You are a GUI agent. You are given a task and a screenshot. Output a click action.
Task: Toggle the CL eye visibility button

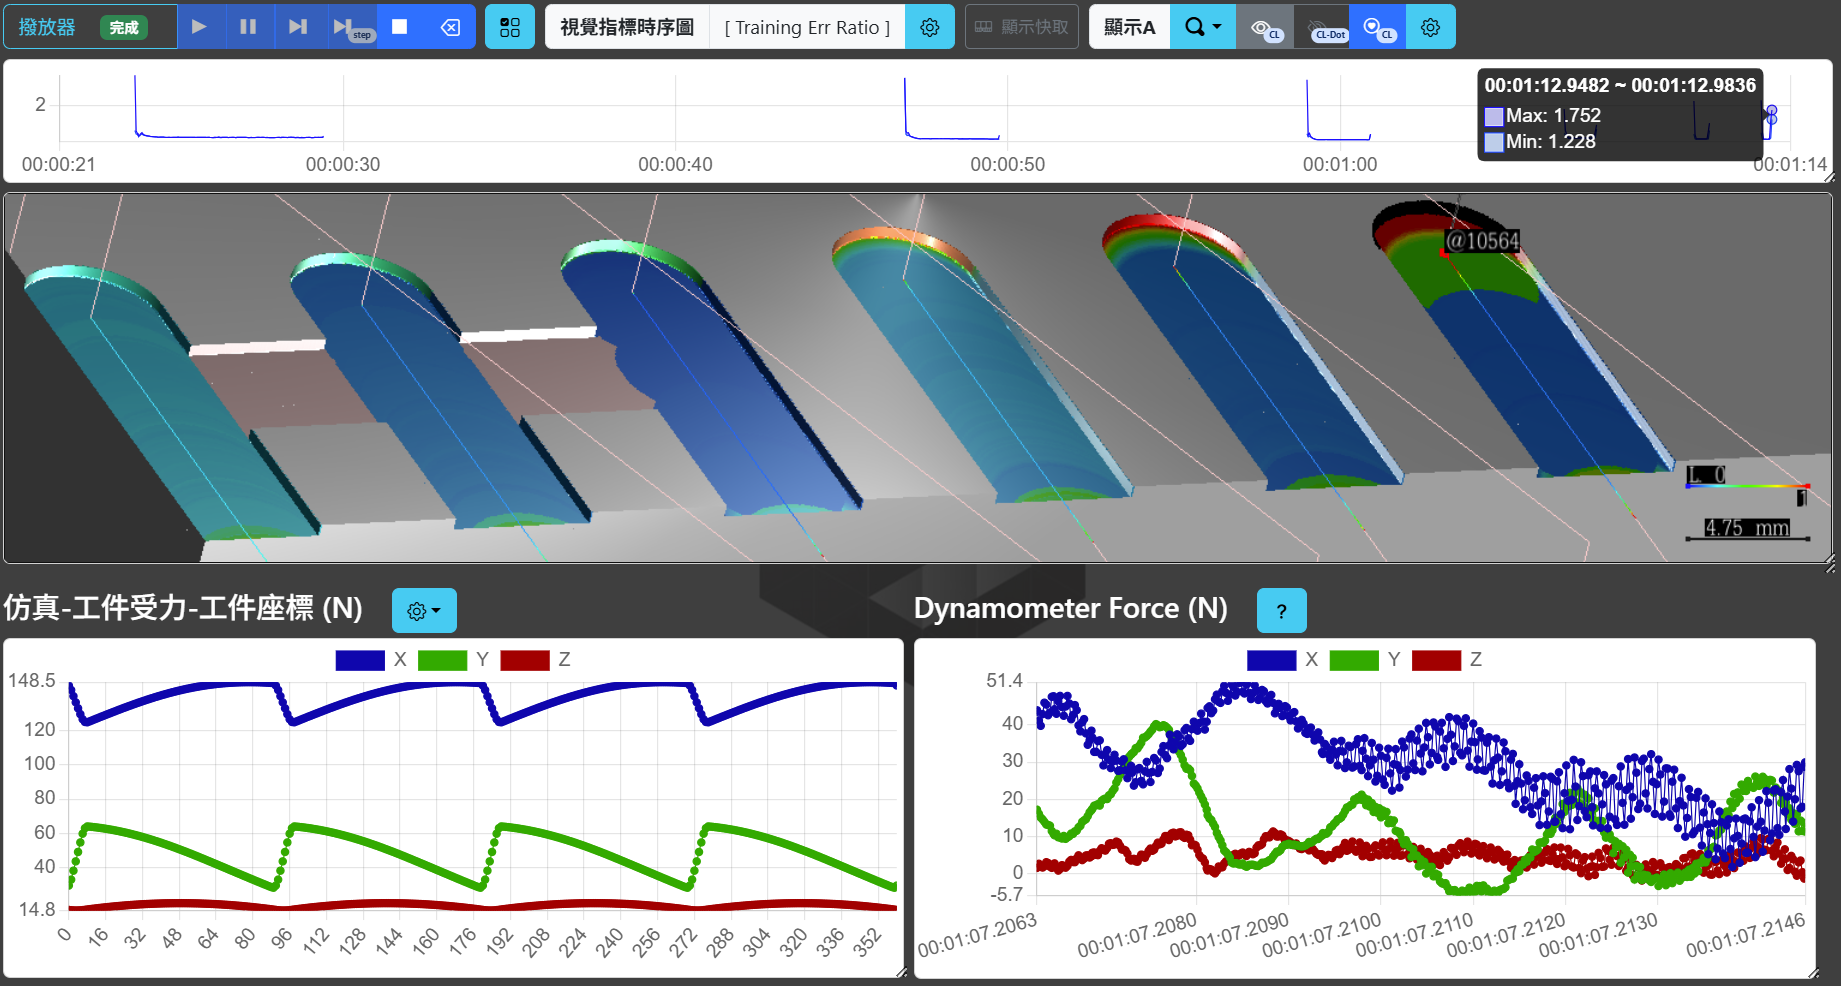coord(1264,27)
